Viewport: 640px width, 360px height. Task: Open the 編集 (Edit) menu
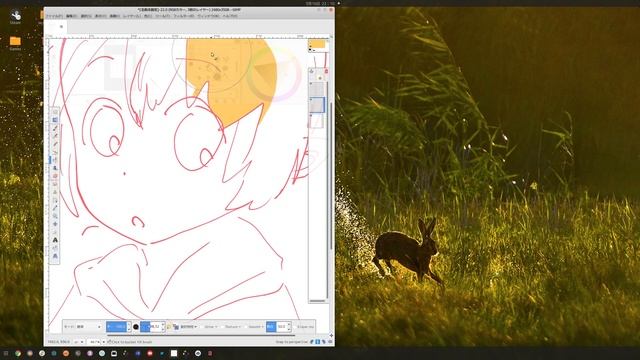coord(71,16)
